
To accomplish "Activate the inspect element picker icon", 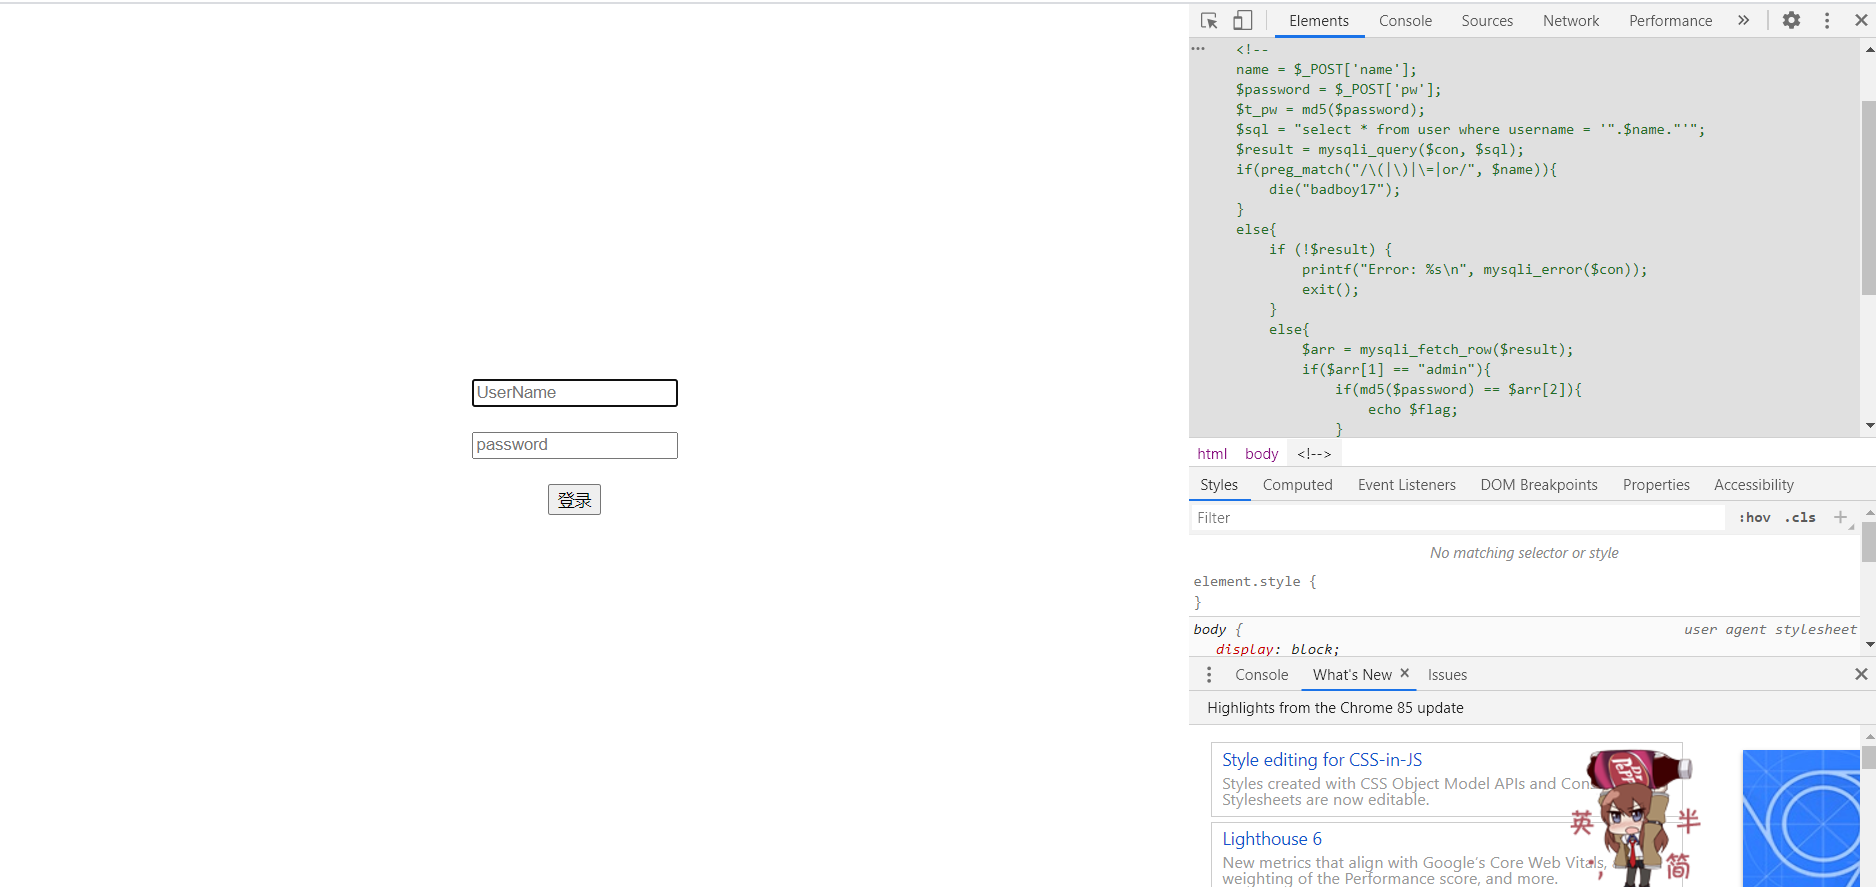I will [1209, 20].
